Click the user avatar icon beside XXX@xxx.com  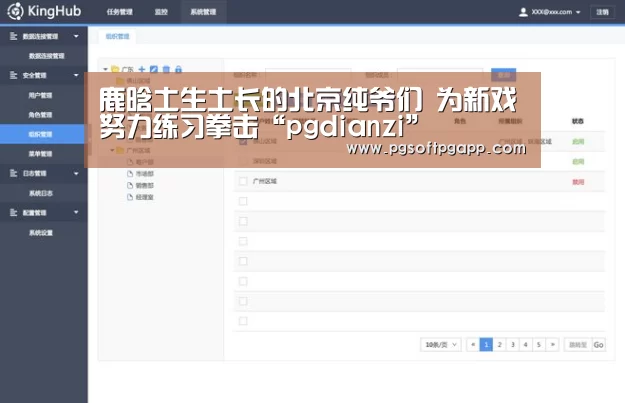(x=523, y=12)
